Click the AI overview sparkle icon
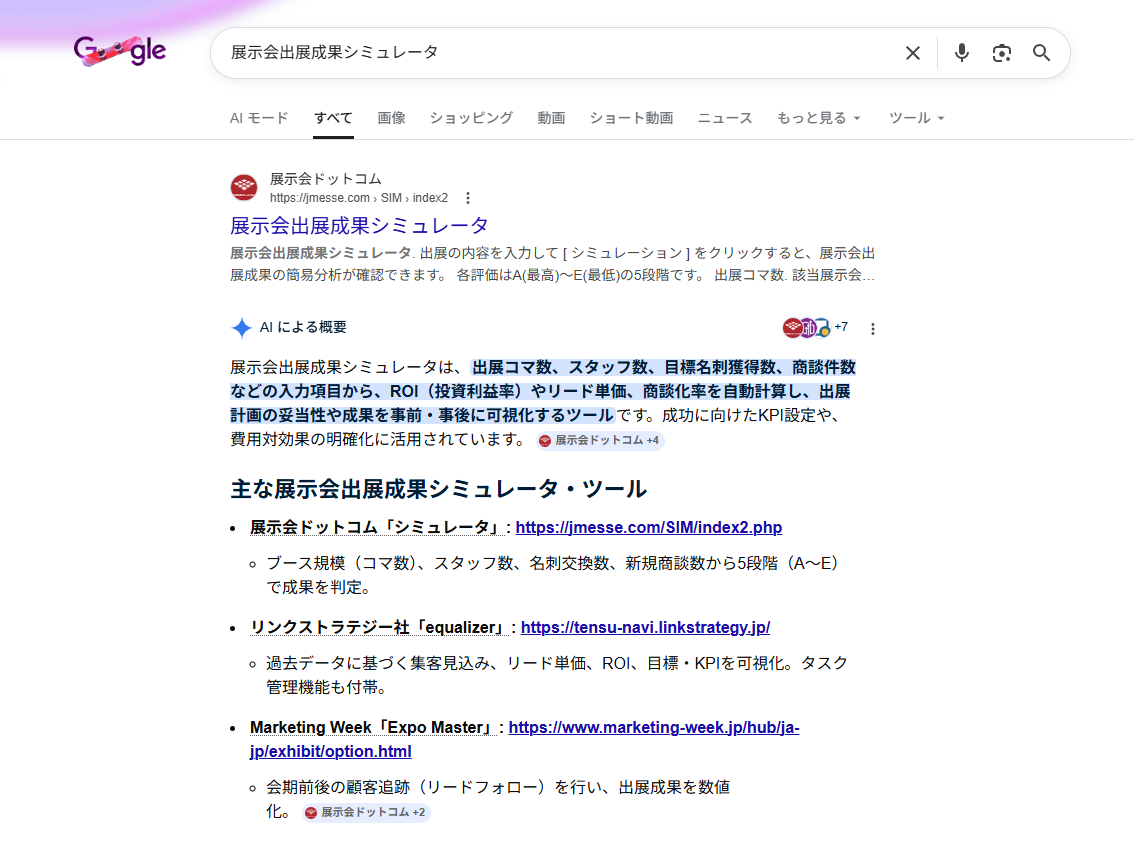This screenshot has height=842, width=1134. (242, 328)
